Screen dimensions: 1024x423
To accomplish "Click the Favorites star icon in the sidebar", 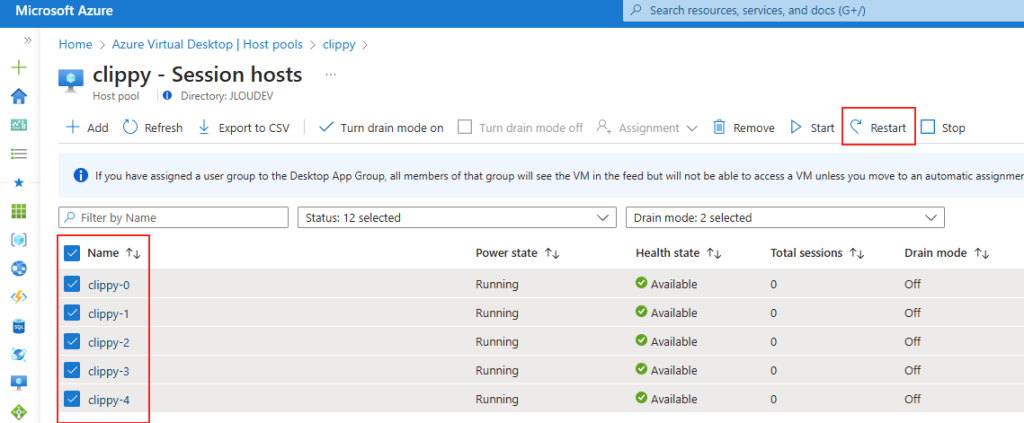I will (19, 183).
